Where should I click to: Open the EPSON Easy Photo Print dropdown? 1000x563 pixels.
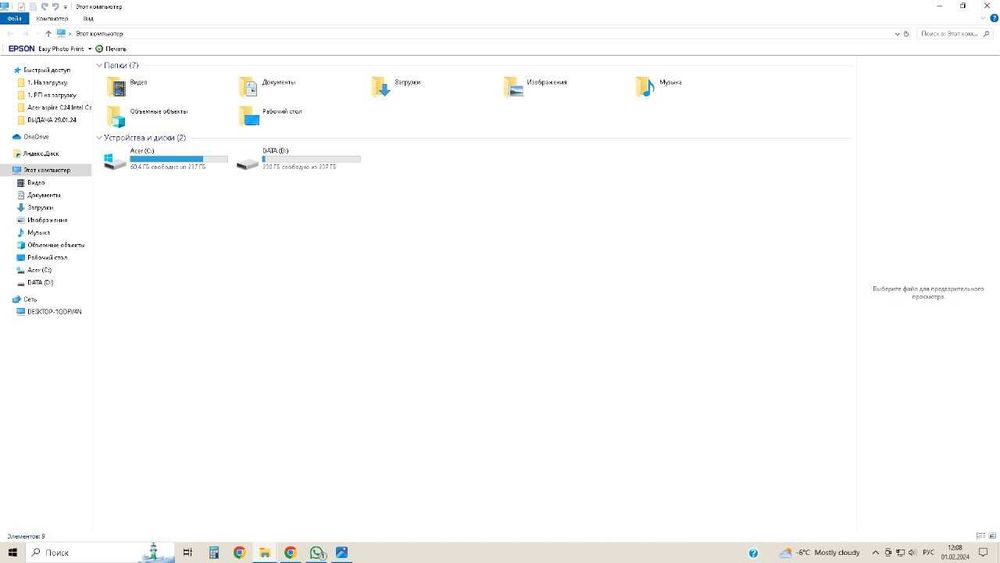pos(90,48)
